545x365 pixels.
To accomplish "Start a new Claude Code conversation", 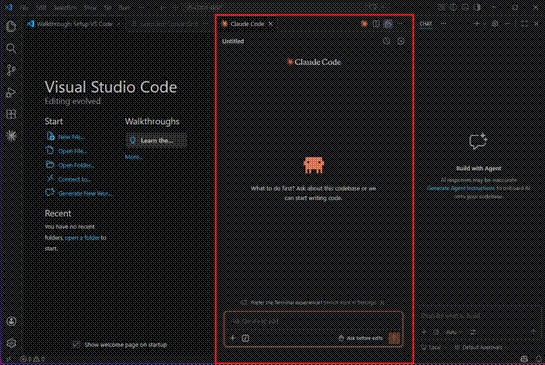I will [401, 41].
